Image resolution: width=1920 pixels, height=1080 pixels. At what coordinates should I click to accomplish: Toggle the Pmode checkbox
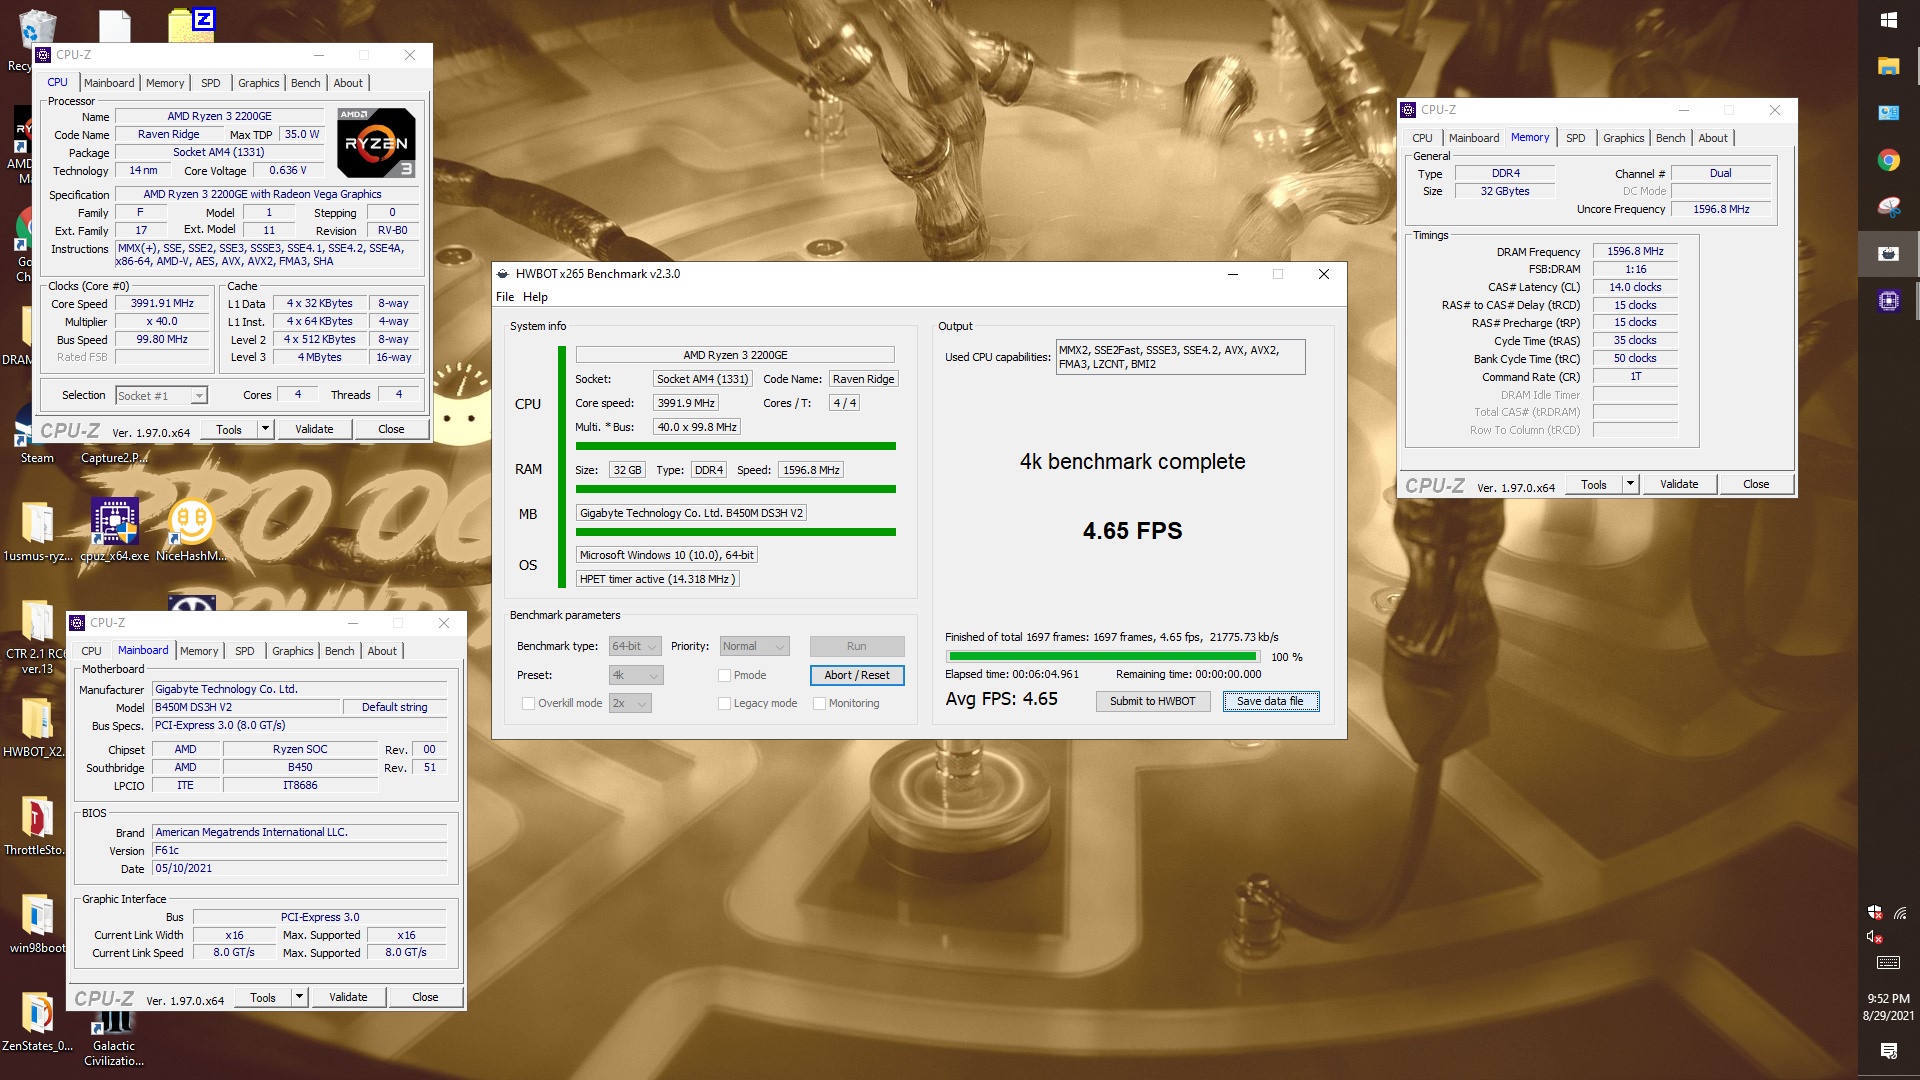[x=724, y=675]
